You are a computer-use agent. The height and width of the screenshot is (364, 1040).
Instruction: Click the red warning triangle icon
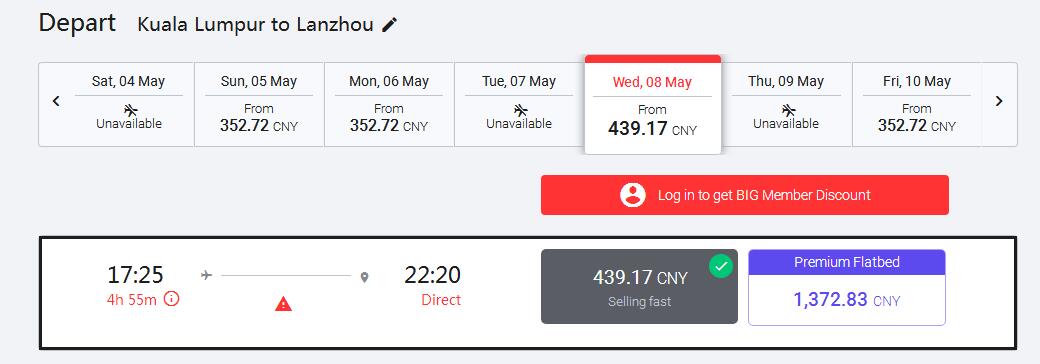(284, 304)
